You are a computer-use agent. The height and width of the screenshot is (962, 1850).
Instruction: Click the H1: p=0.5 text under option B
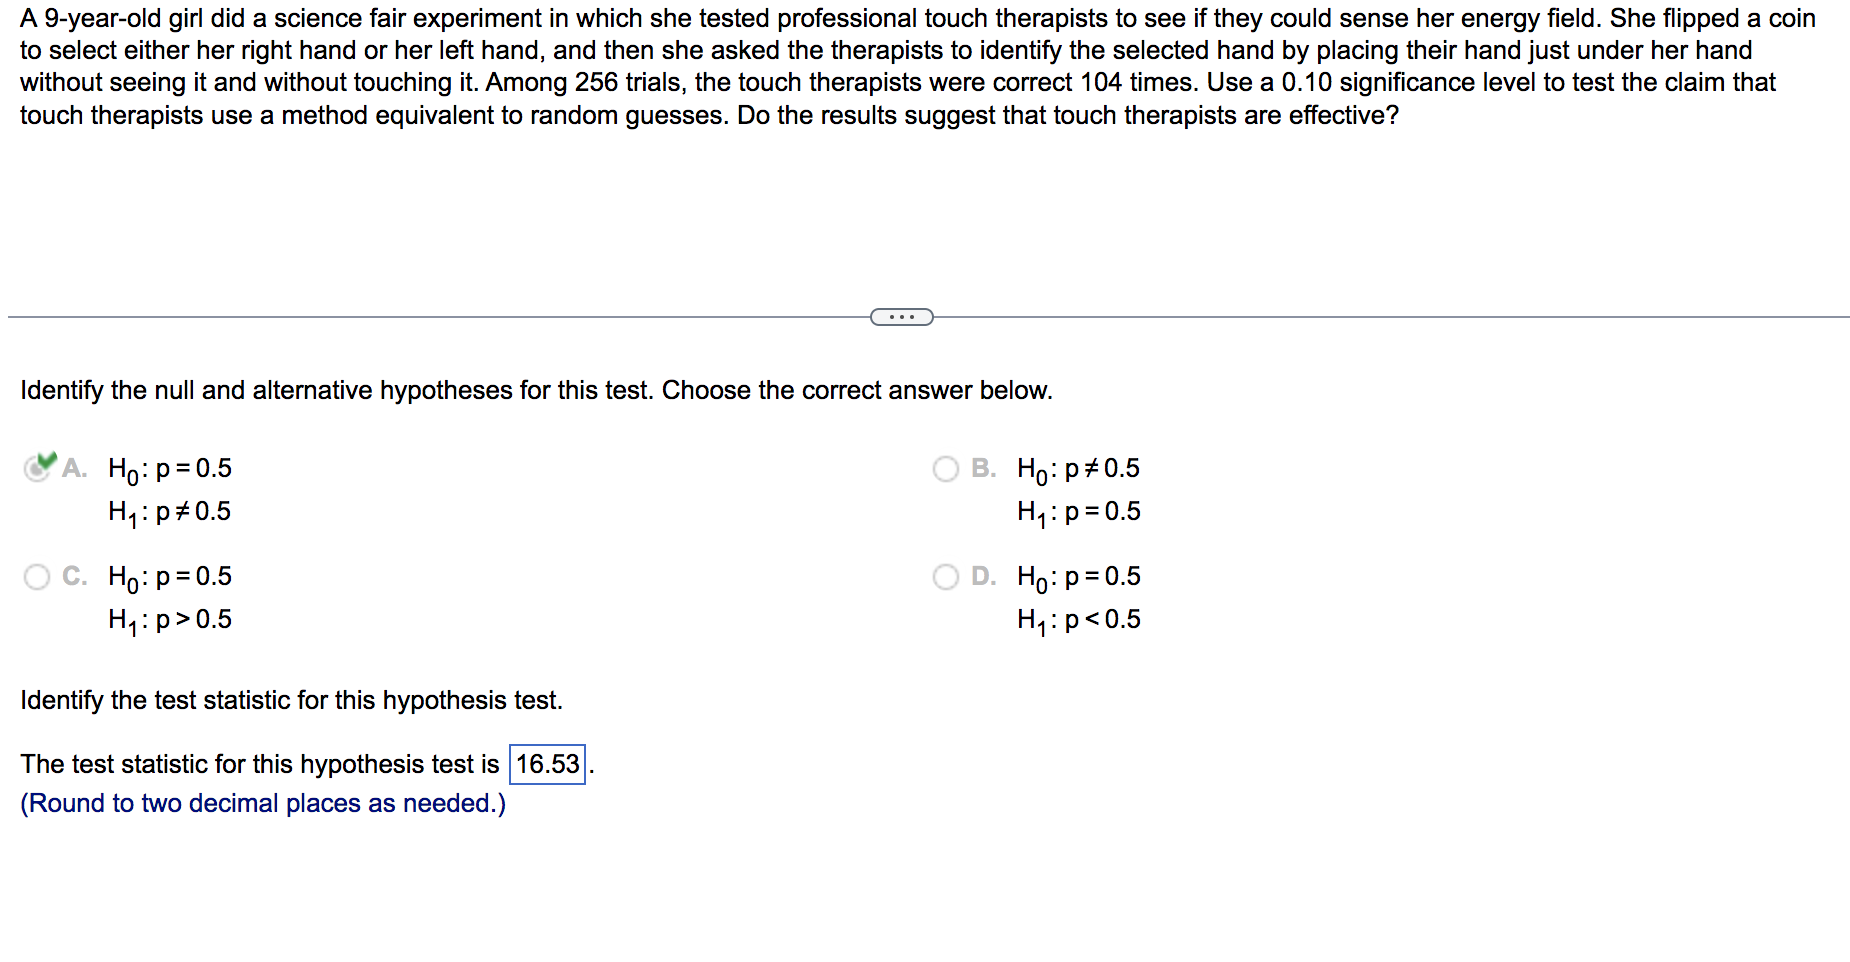[x=1079, y=512]
